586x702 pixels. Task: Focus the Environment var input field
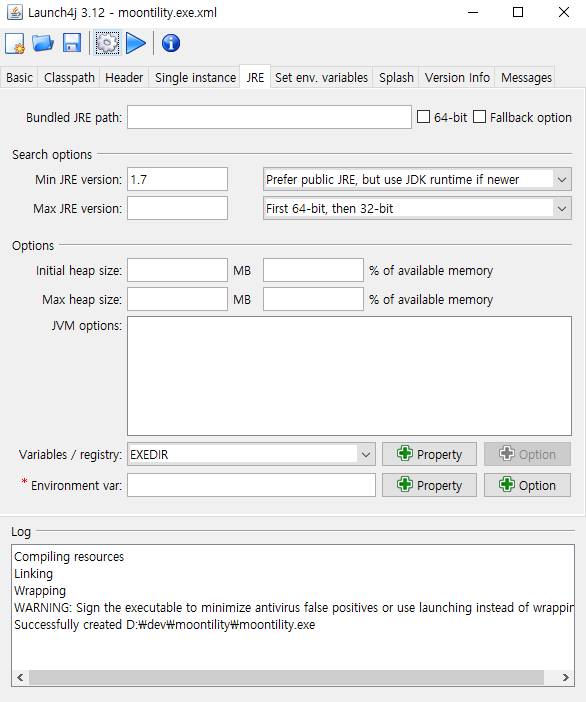(251, 485)
